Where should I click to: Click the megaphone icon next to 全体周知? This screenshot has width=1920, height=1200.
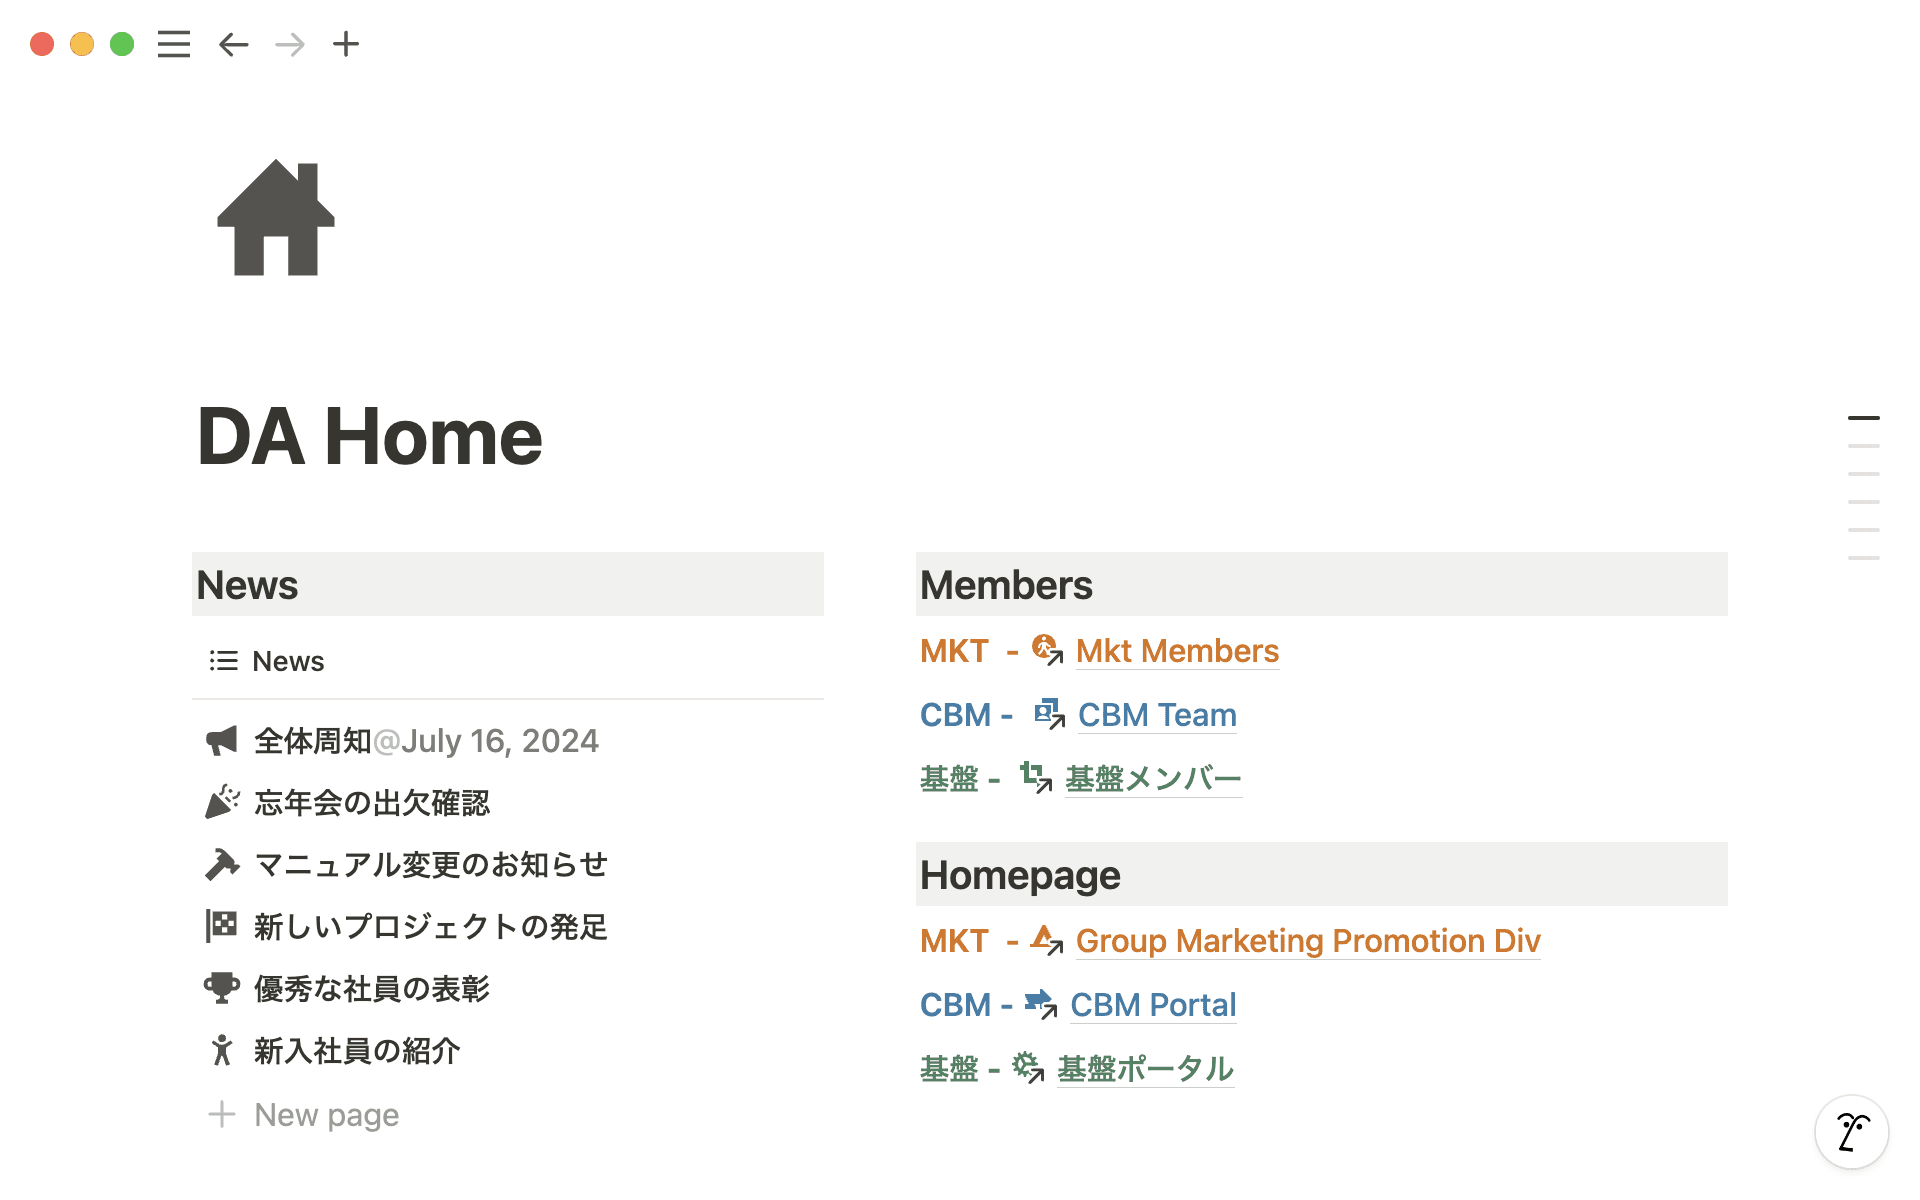coord(222,741)
